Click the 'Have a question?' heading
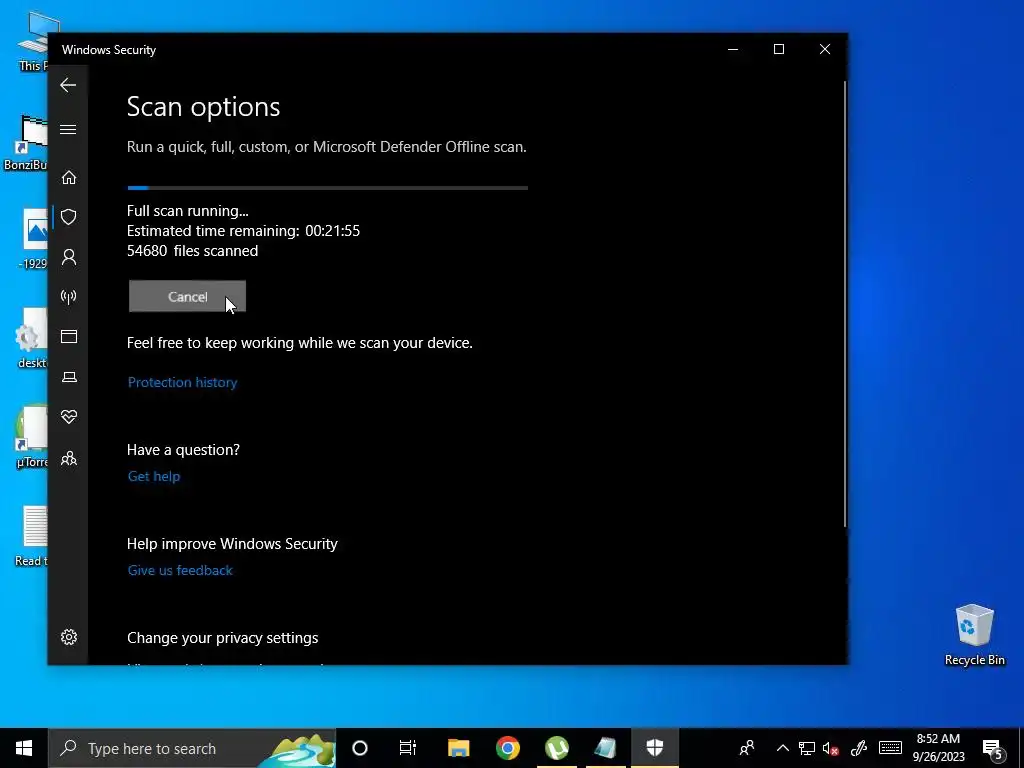The height and width of the screenshot is (768, 1024). 183,450
